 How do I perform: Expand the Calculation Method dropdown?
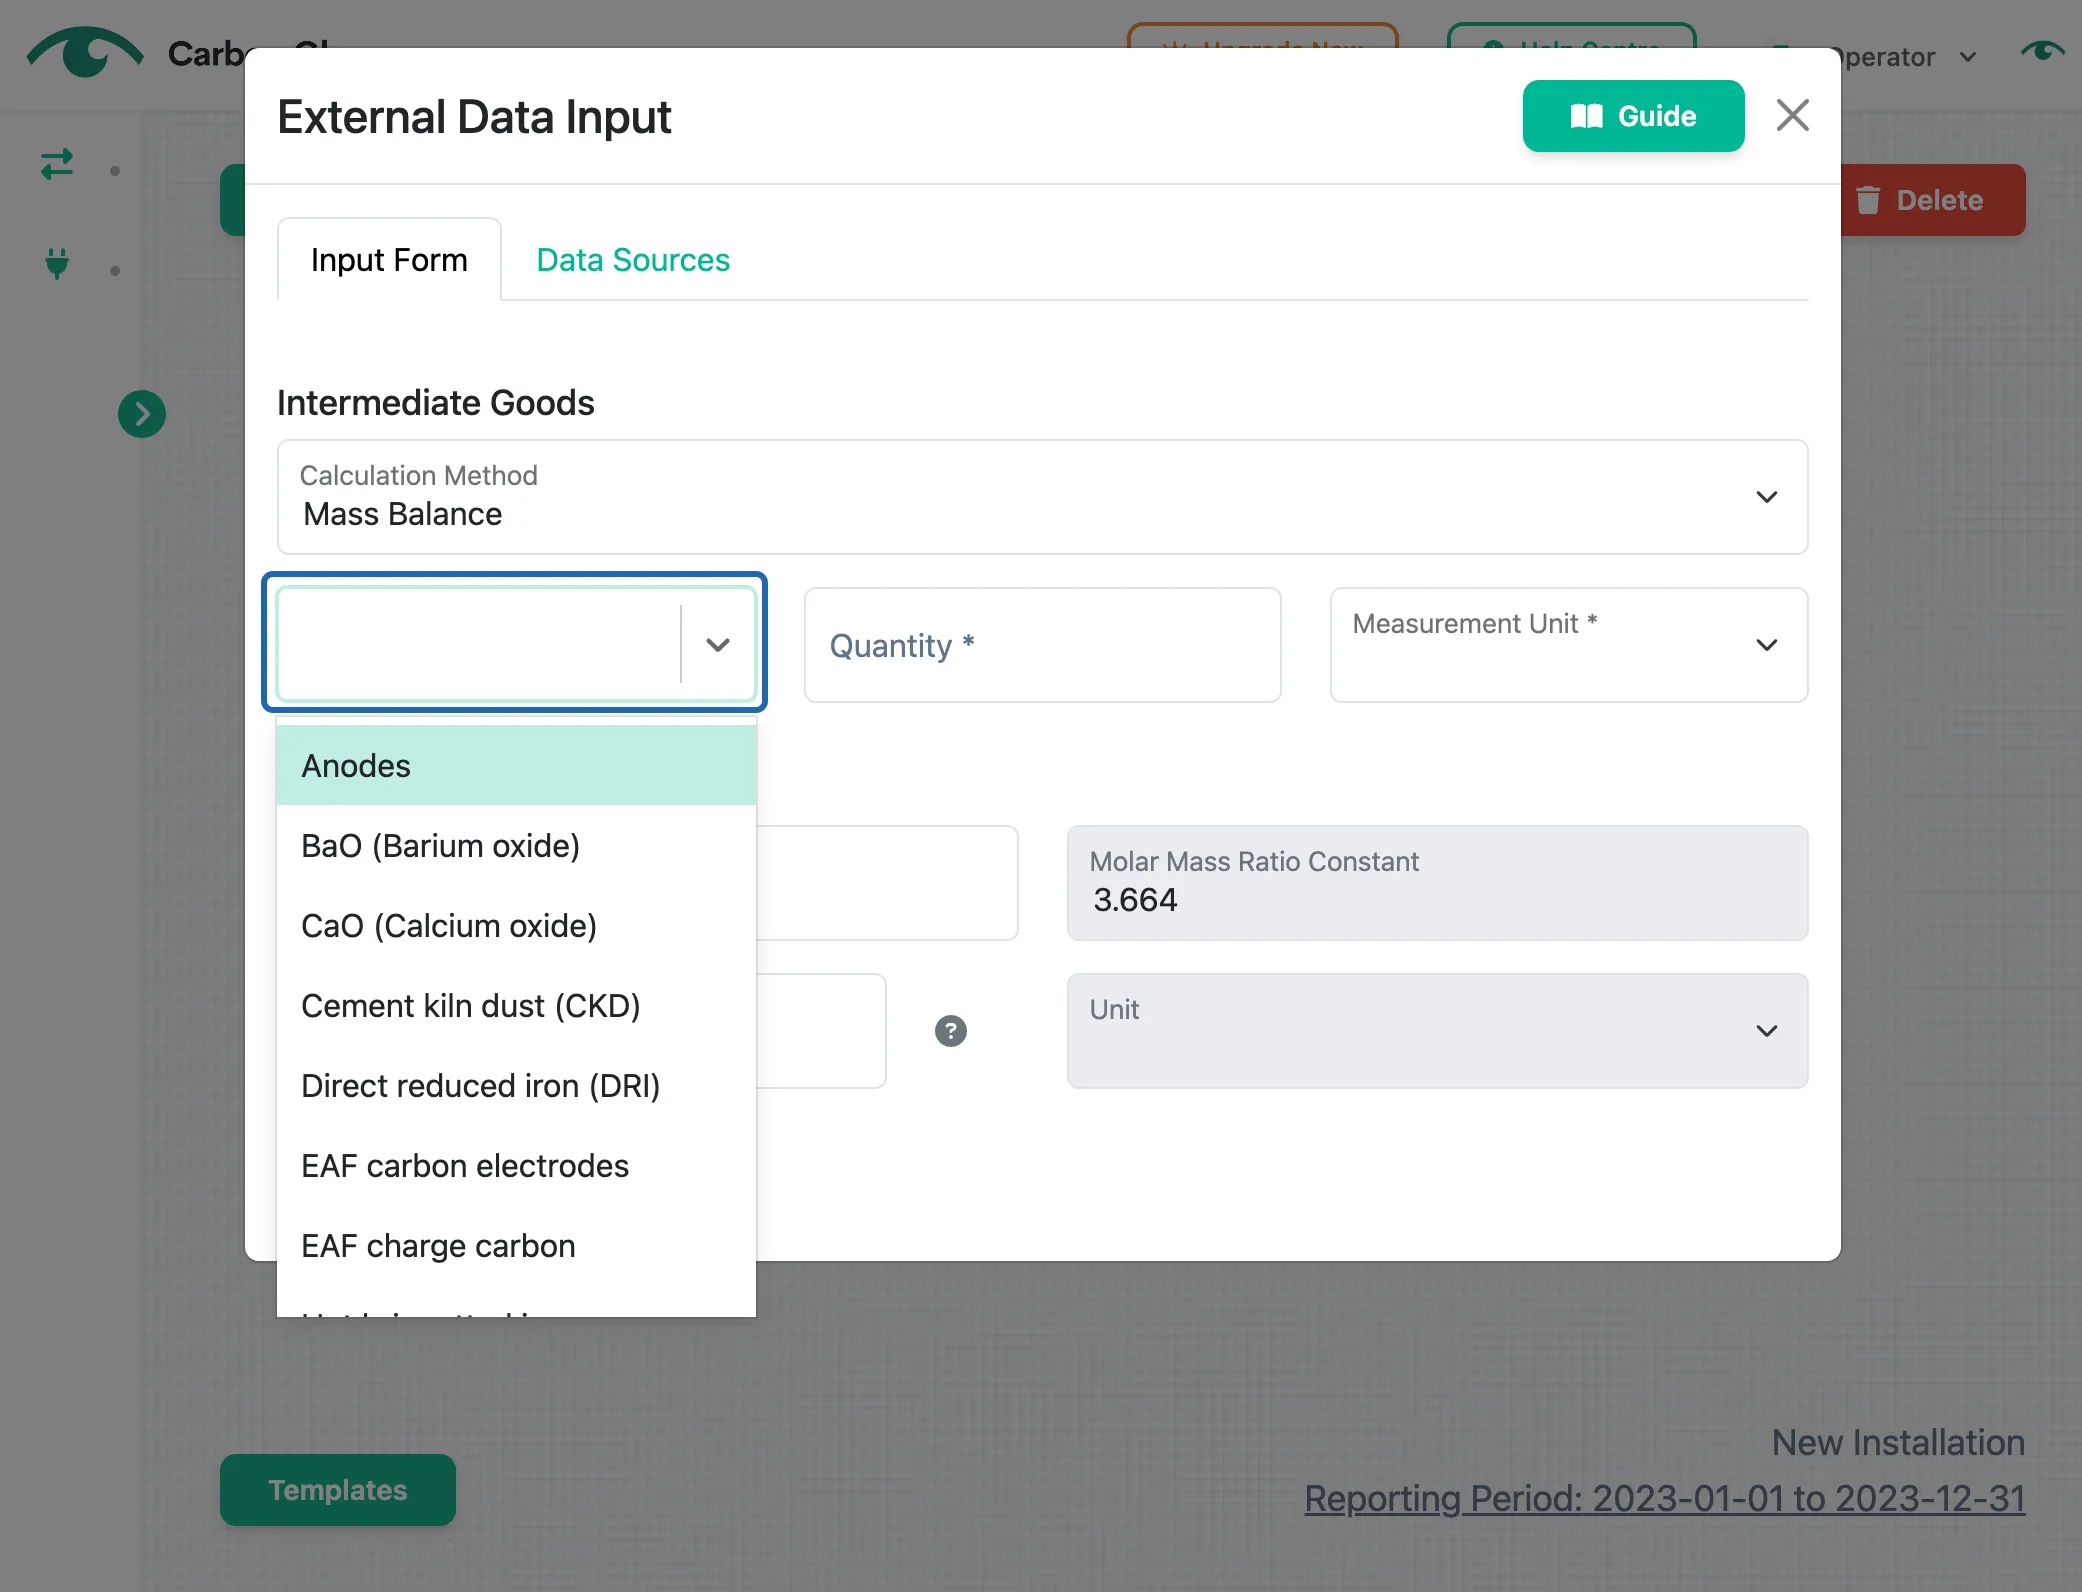[1042, 497]
